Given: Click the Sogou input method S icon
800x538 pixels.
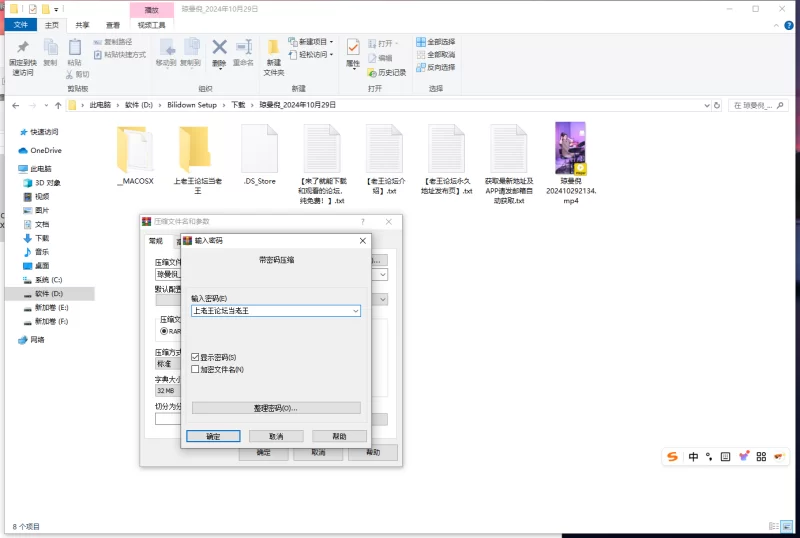Looking at the screenshot, I should pyautogui.click(x=673, y=457).
